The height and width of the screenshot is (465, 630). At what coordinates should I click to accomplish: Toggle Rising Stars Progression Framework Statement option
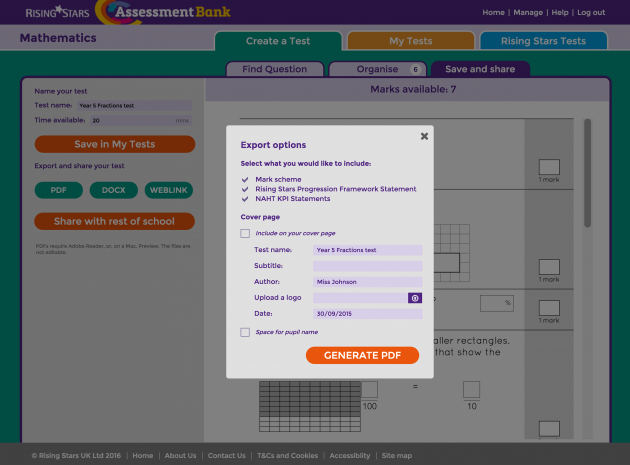click(245, 189)
